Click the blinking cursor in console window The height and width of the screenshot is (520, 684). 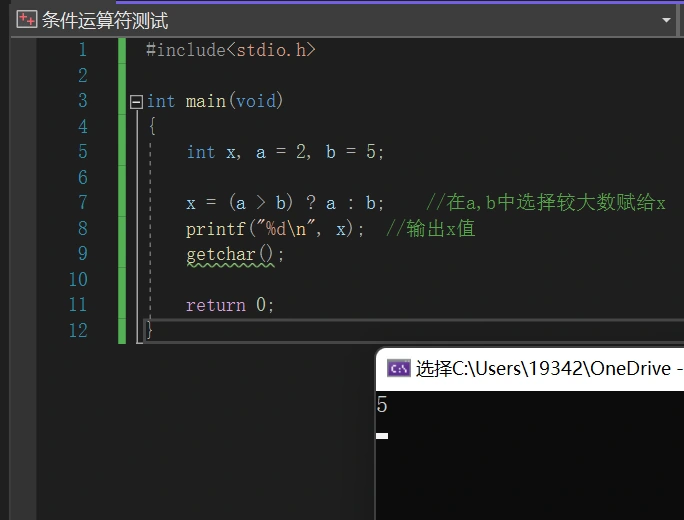point(382,436)
